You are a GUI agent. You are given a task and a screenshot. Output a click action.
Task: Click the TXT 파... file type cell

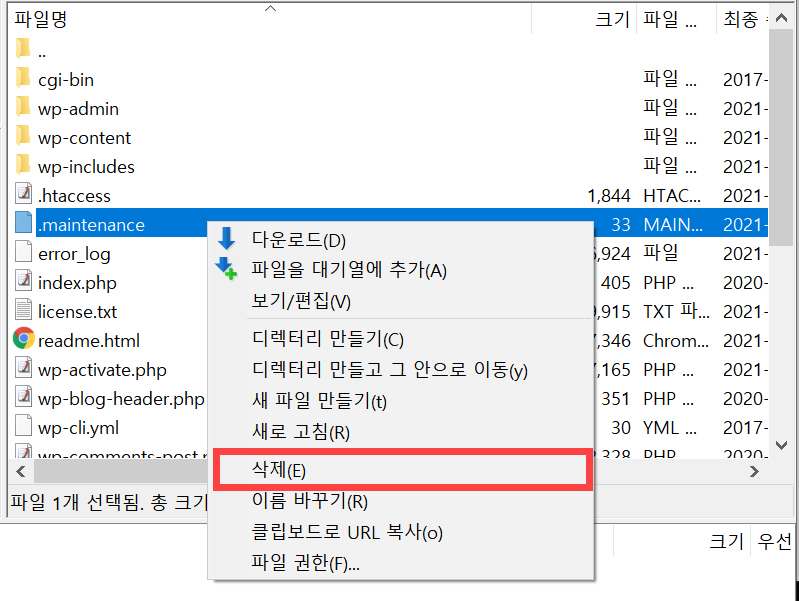point(676,311)
